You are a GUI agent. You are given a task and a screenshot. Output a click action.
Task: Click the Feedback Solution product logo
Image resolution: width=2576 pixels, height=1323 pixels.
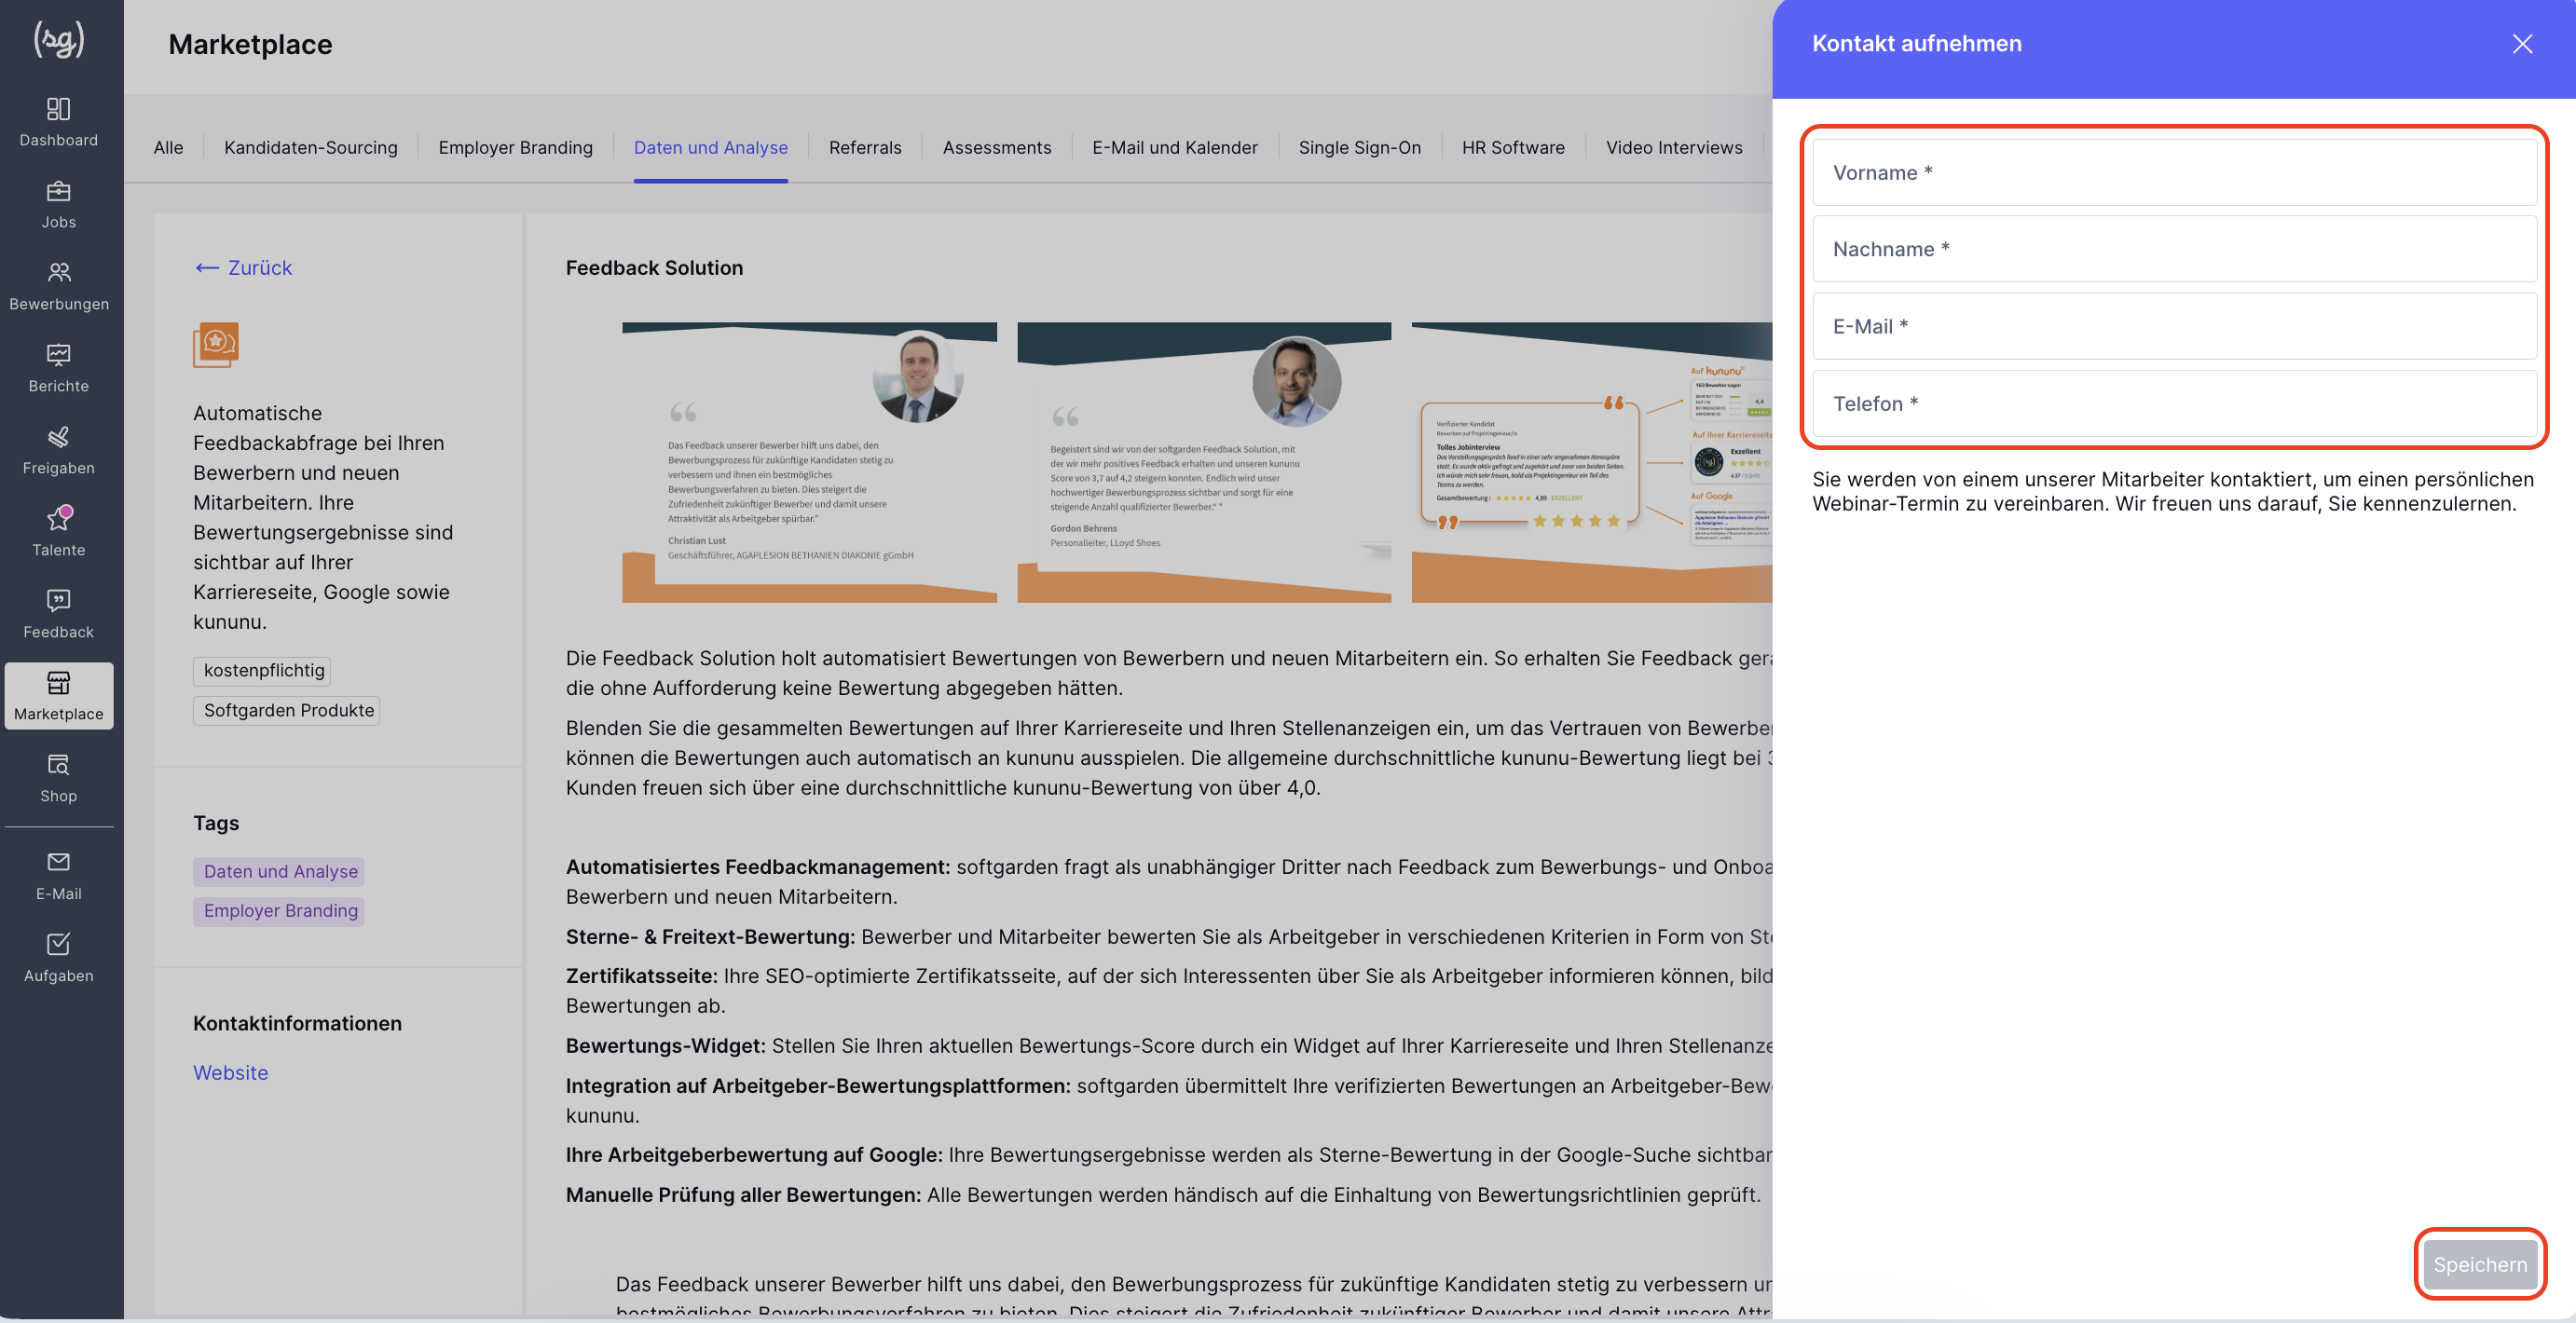[x=216, y=345]
